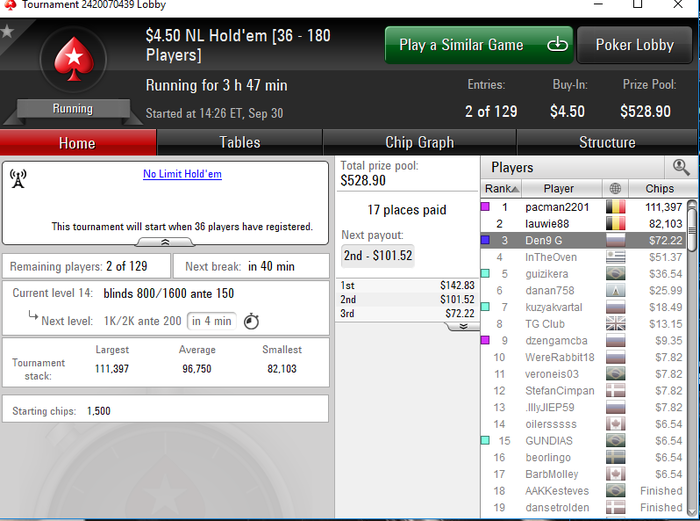Expand the payouts list chevron
Screen dimensions: 700x521
pyautogui.click(x=463, y=326)
